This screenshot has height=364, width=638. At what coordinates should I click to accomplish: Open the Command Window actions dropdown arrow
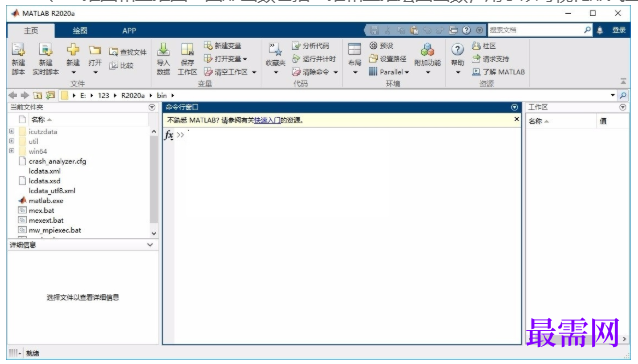[514, 107]
